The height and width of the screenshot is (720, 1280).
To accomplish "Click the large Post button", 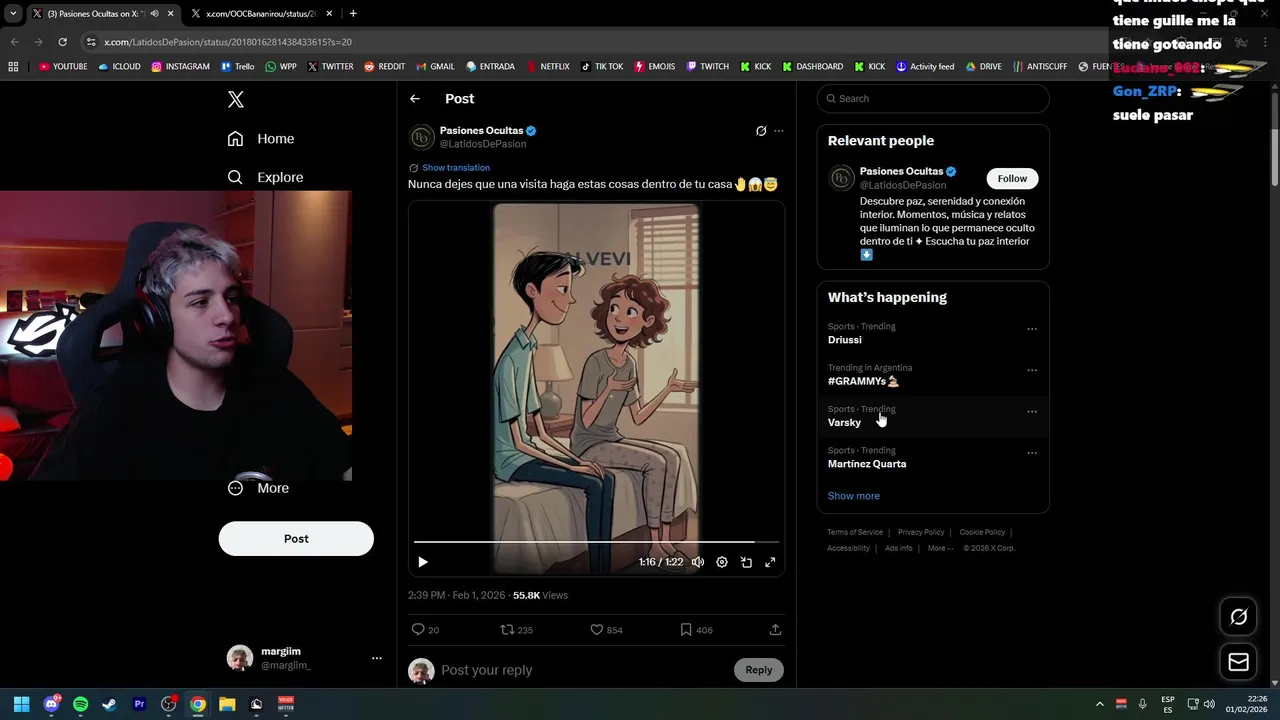I will coord(296,539).
